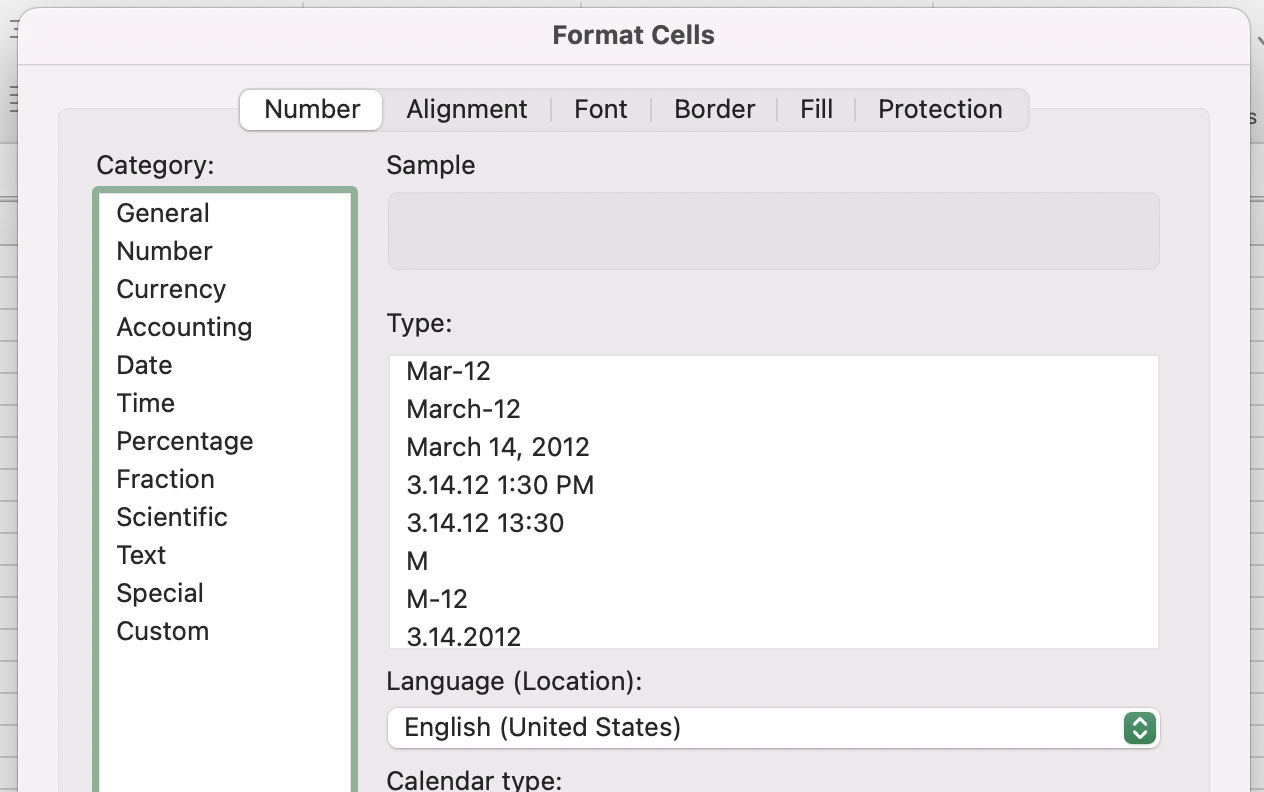Select the Text category

tap(141, 555)
